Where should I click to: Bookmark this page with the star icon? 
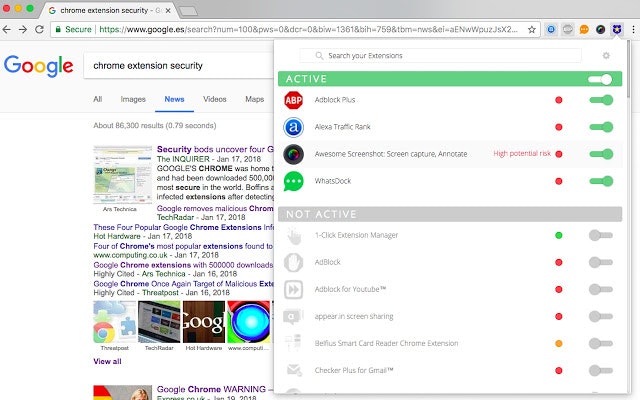tap(531, 29)
